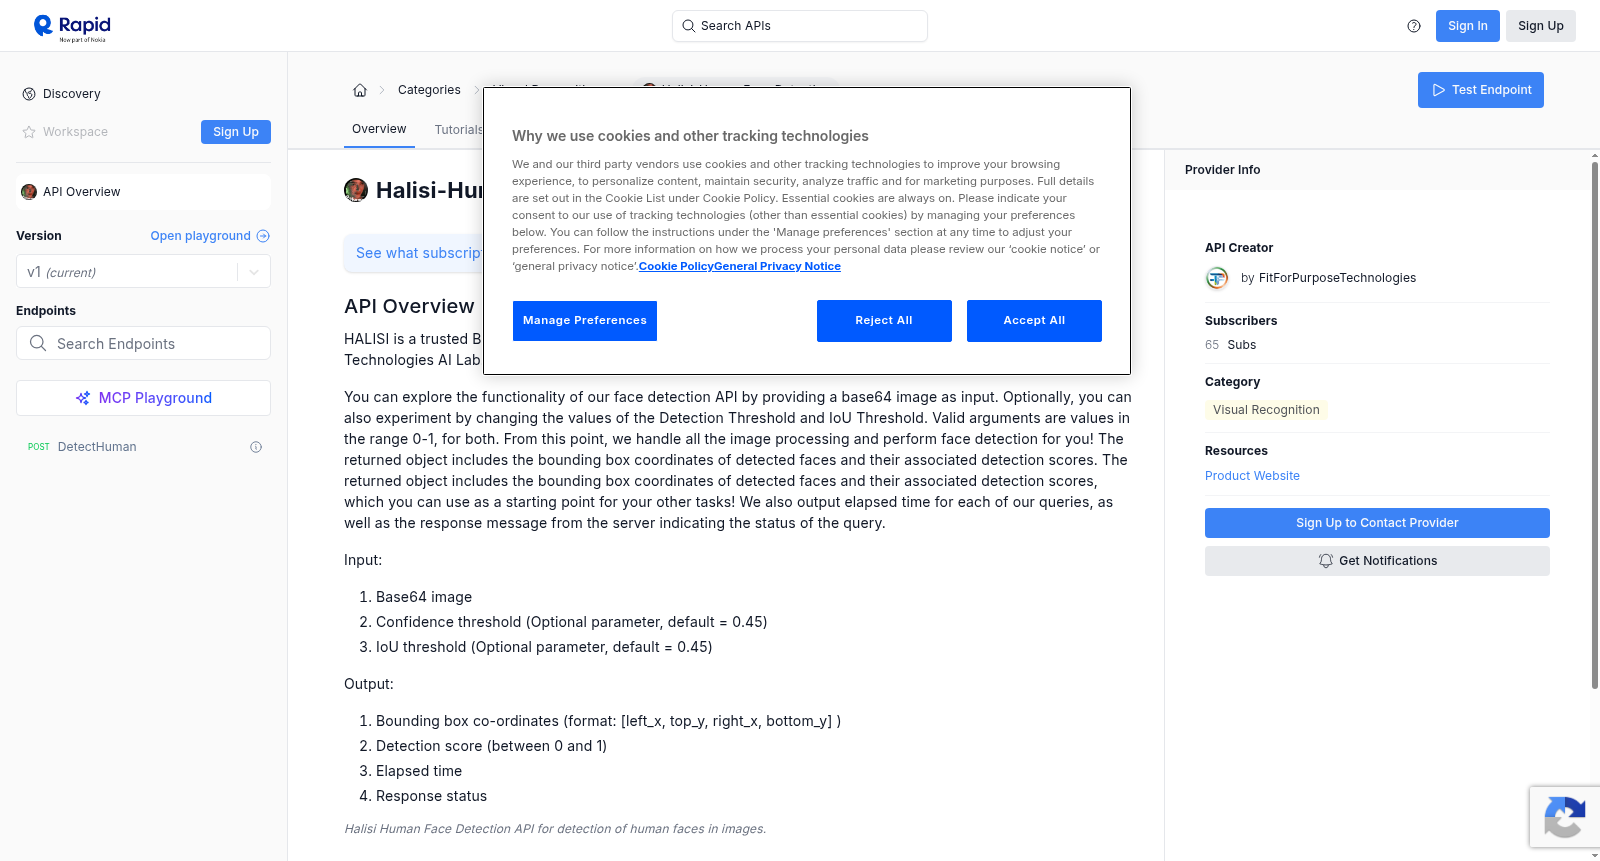Click the Workspace star icon
Viewport: 1600px width, 861px height.
29,132
